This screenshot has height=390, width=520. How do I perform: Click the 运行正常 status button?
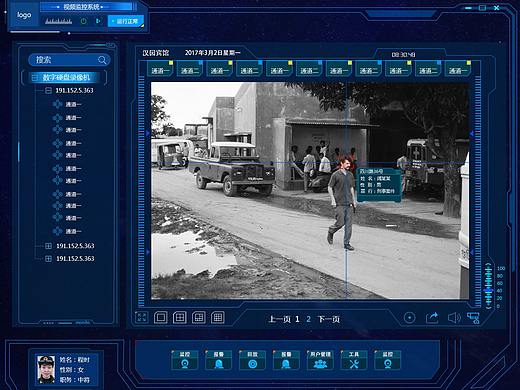pos(126,21)
